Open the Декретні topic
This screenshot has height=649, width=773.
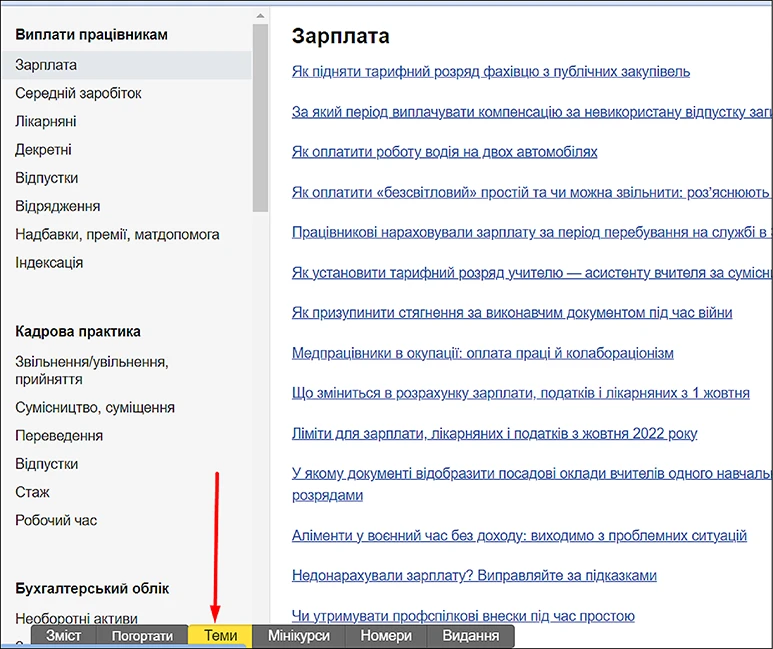[43, 150]
